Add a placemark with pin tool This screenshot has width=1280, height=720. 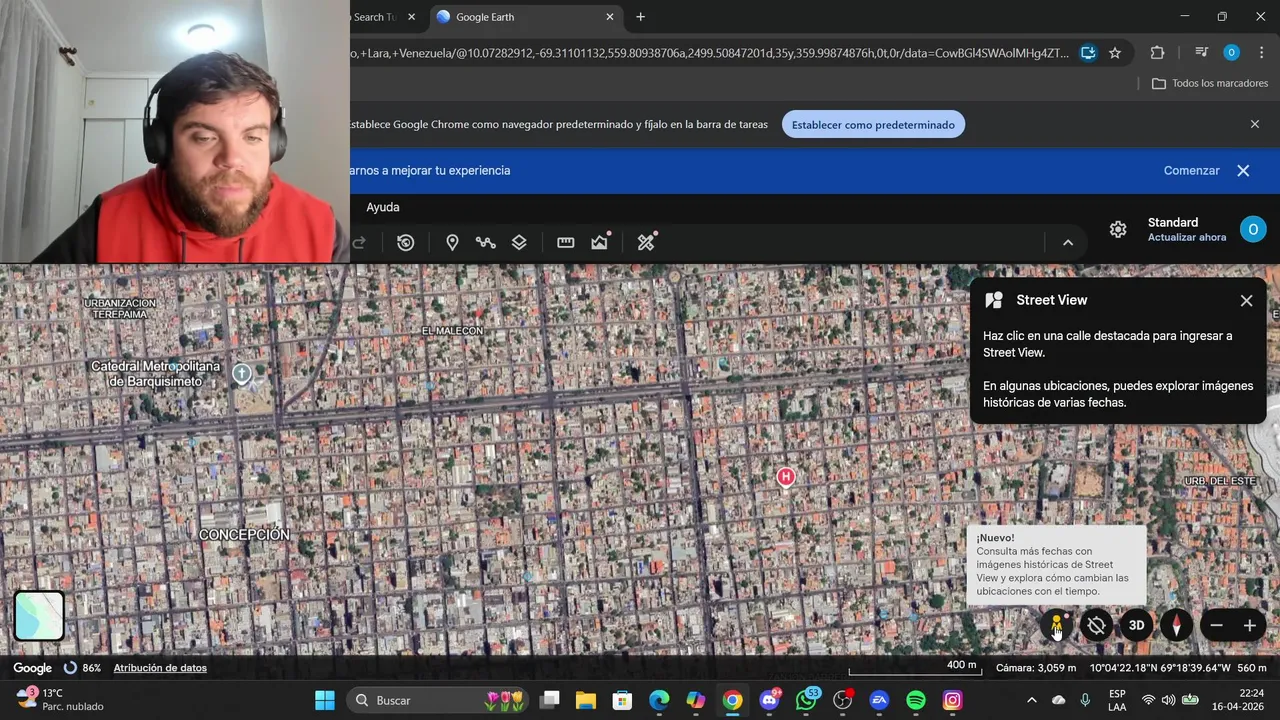[x=452, y=242]
